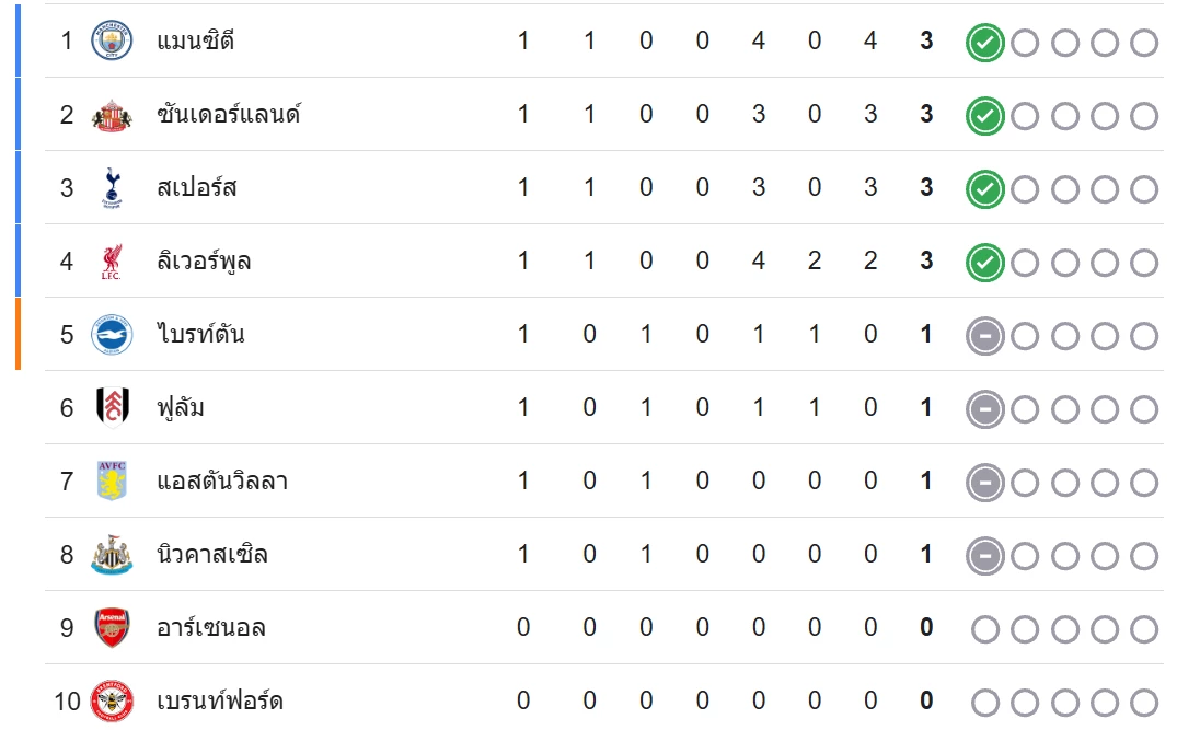Open the แมนซิตี team link
Image resolution: width=1200 pixels, height=730 pixels.
pyautogui.click(x=196, y=41)
